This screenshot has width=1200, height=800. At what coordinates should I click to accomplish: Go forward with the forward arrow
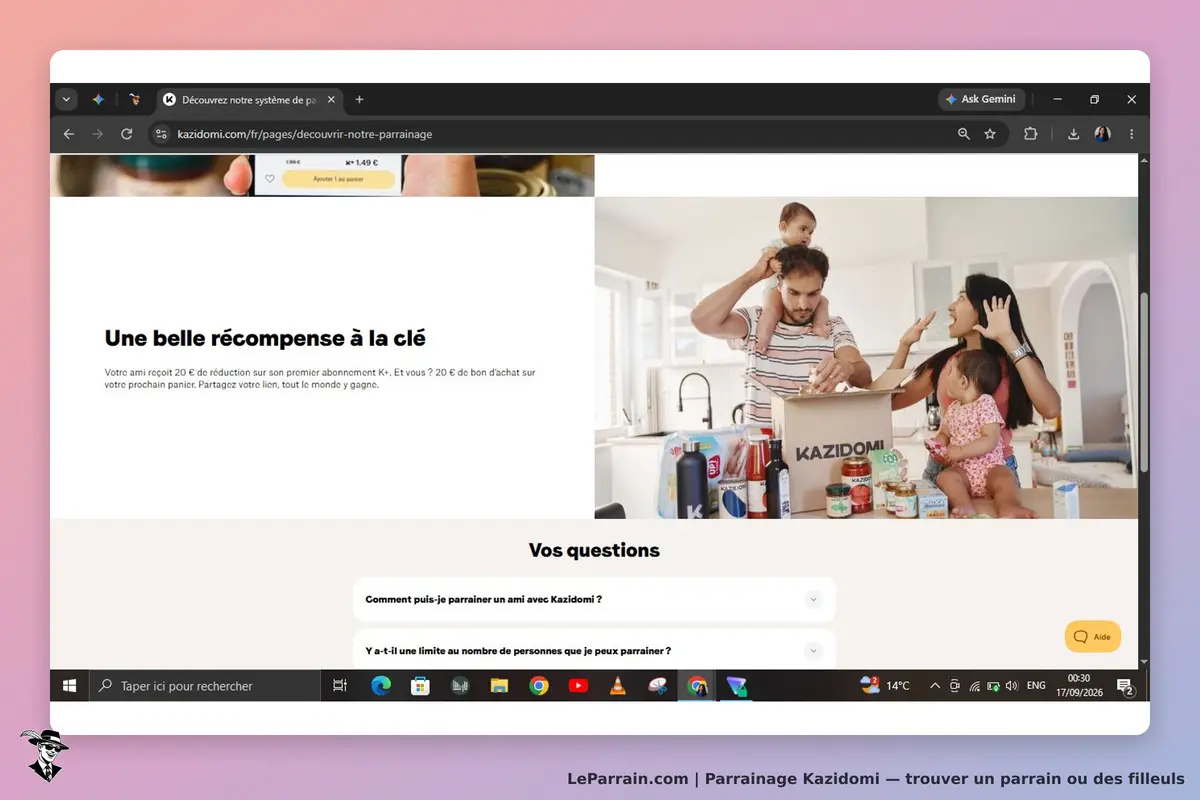point(97,134)
